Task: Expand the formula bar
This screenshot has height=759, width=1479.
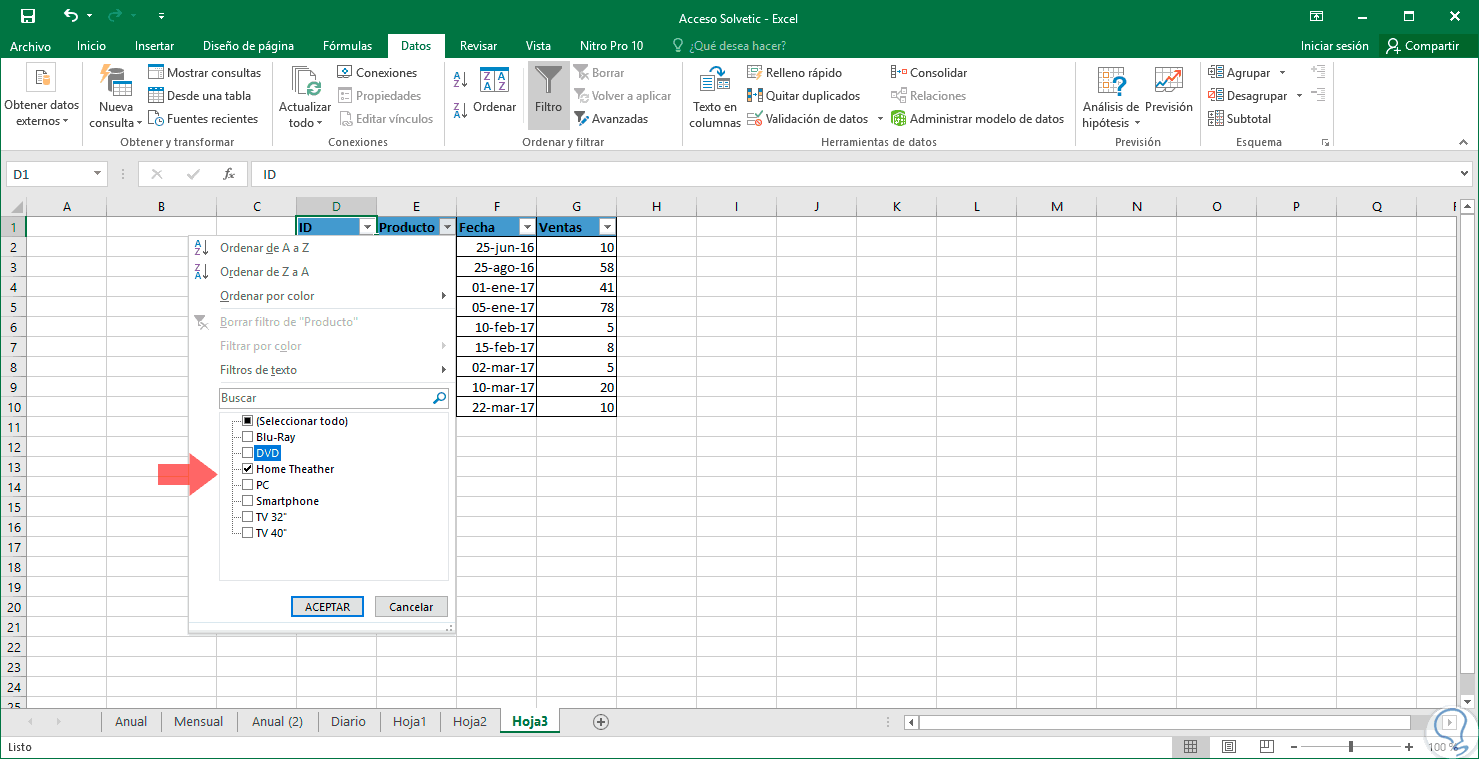Action: [x=1466, y=174]
